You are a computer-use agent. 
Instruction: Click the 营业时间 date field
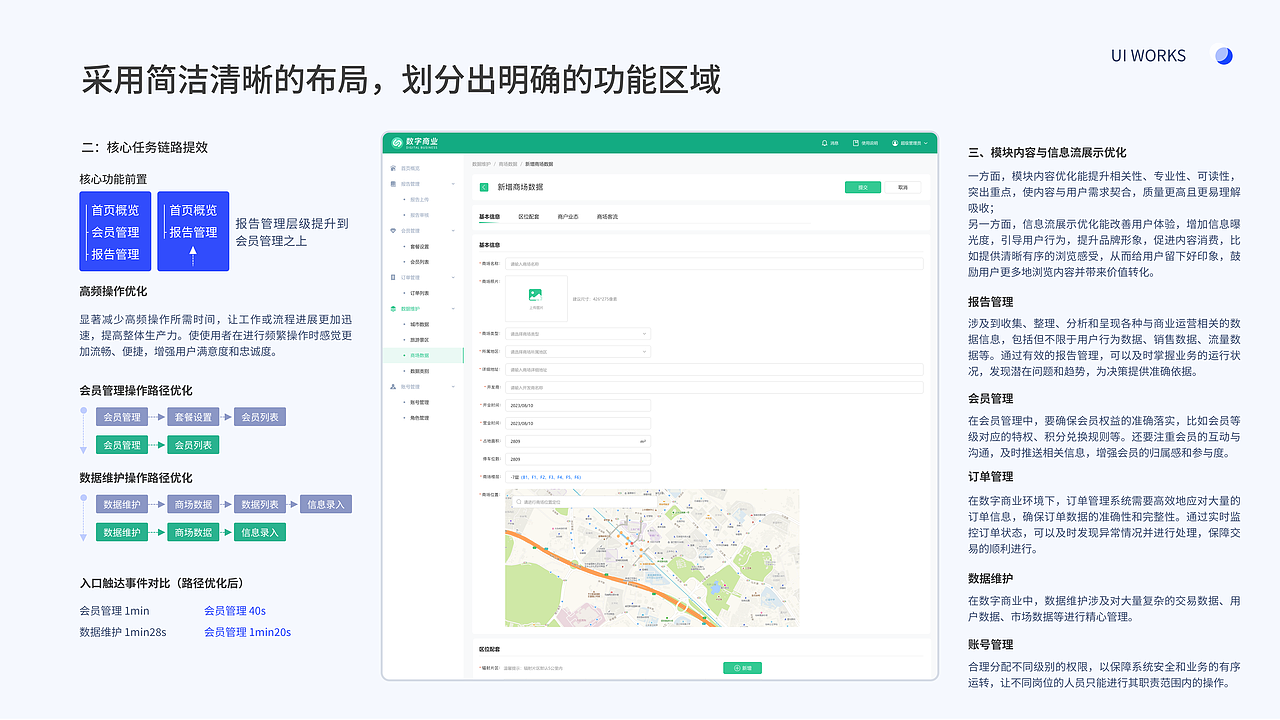coord(578,423)
